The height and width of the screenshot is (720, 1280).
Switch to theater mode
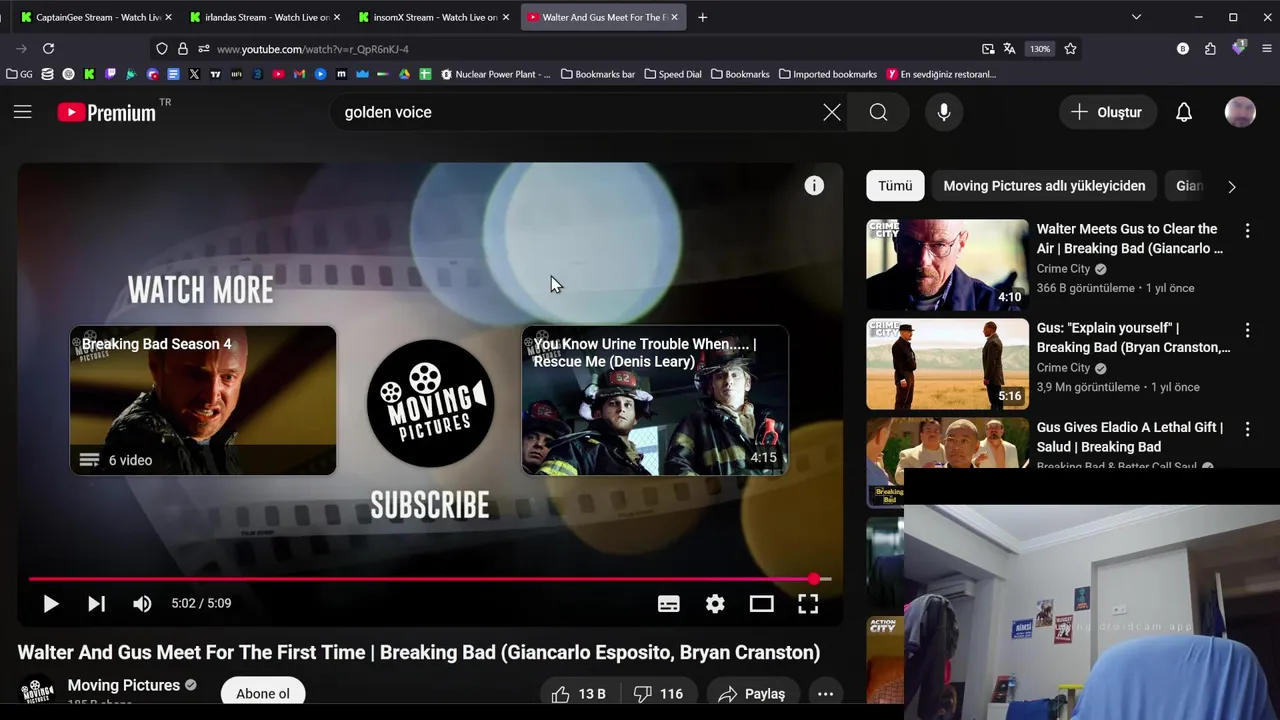click(762, 603)
